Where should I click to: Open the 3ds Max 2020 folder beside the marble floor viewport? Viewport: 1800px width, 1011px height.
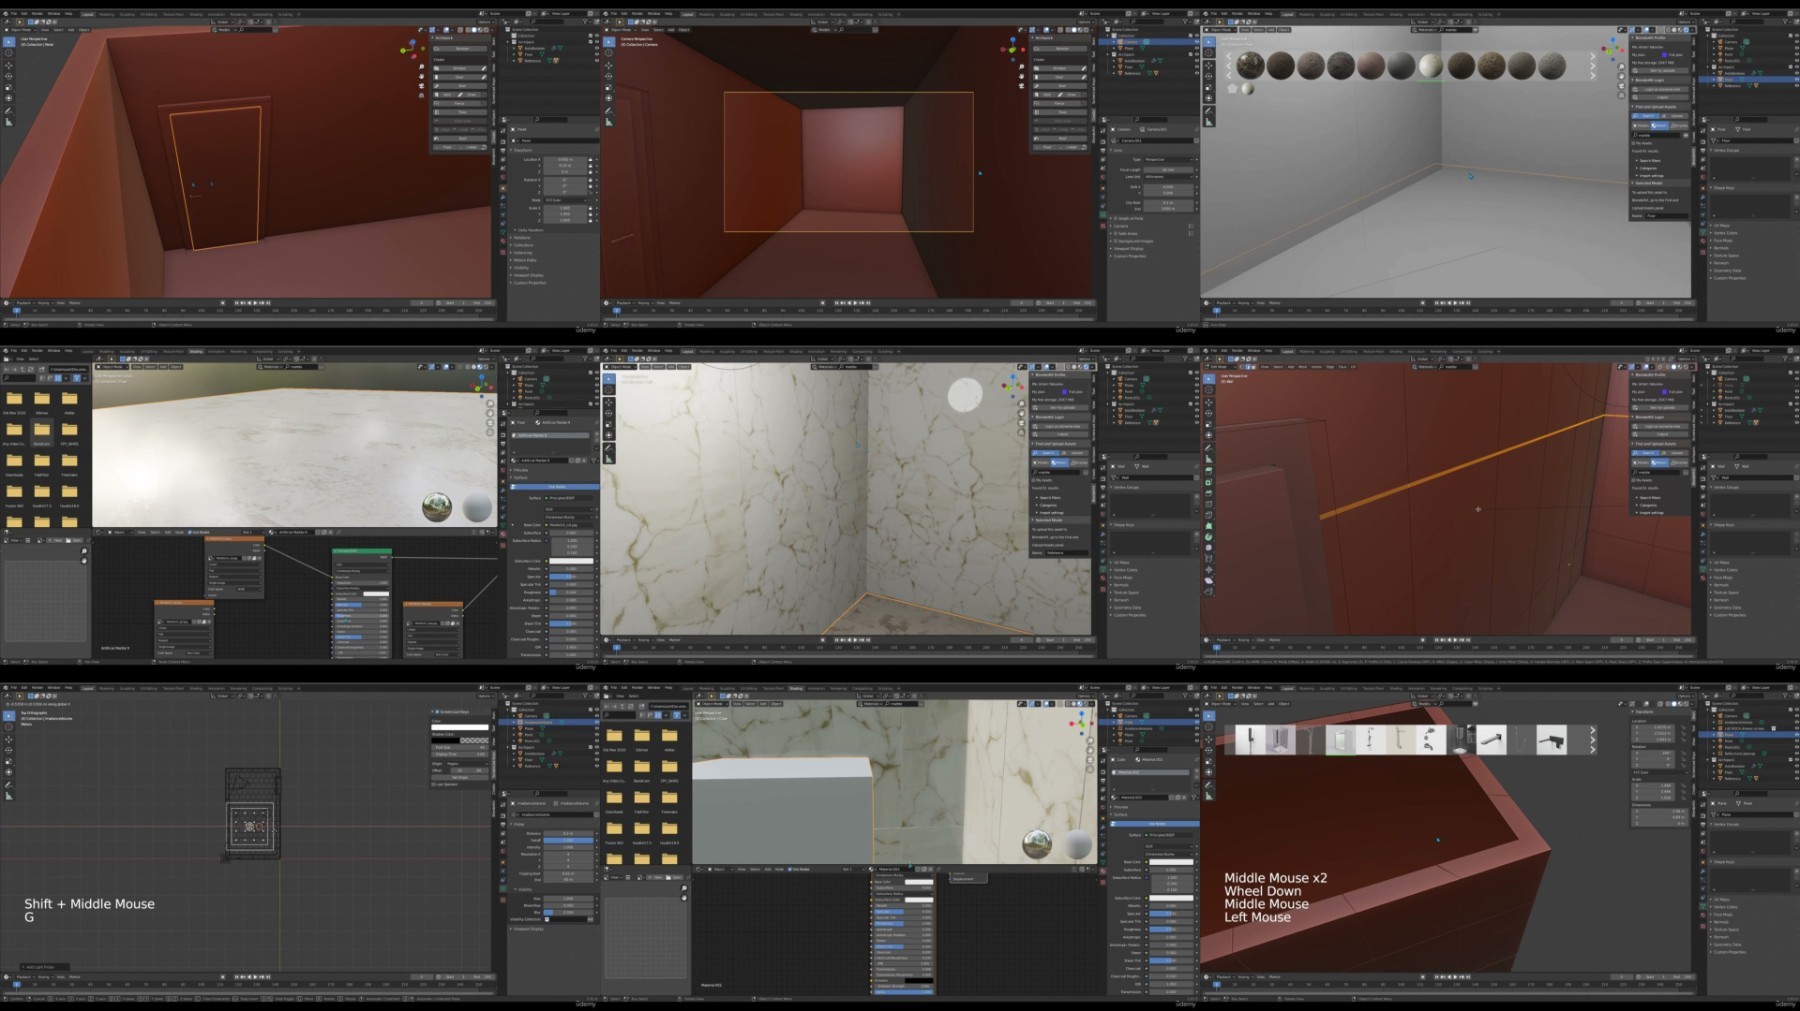[x=14, y=400]
